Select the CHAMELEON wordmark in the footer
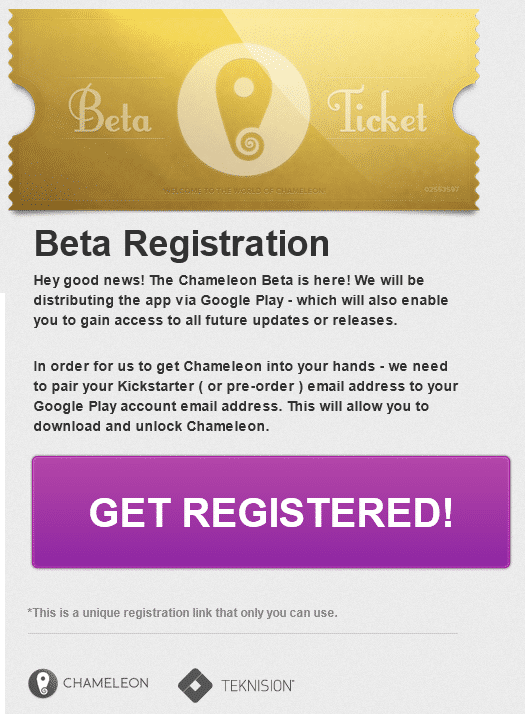Screen dimensions: 525x714 pyautogui.click(x=106, y=683)
